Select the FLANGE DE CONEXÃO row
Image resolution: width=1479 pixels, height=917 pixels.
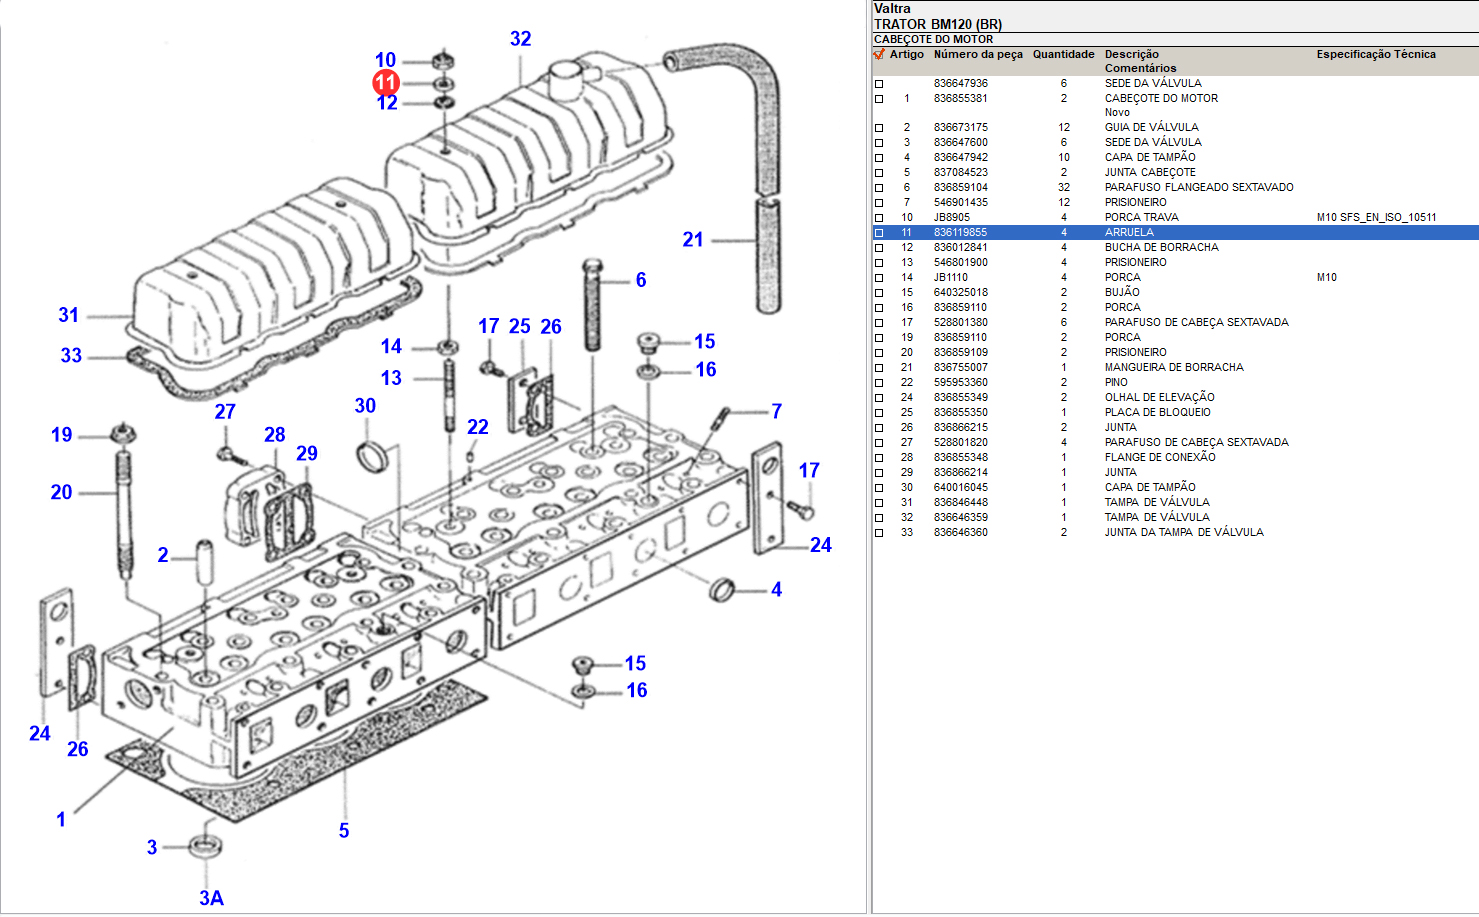pos(1159,458)
